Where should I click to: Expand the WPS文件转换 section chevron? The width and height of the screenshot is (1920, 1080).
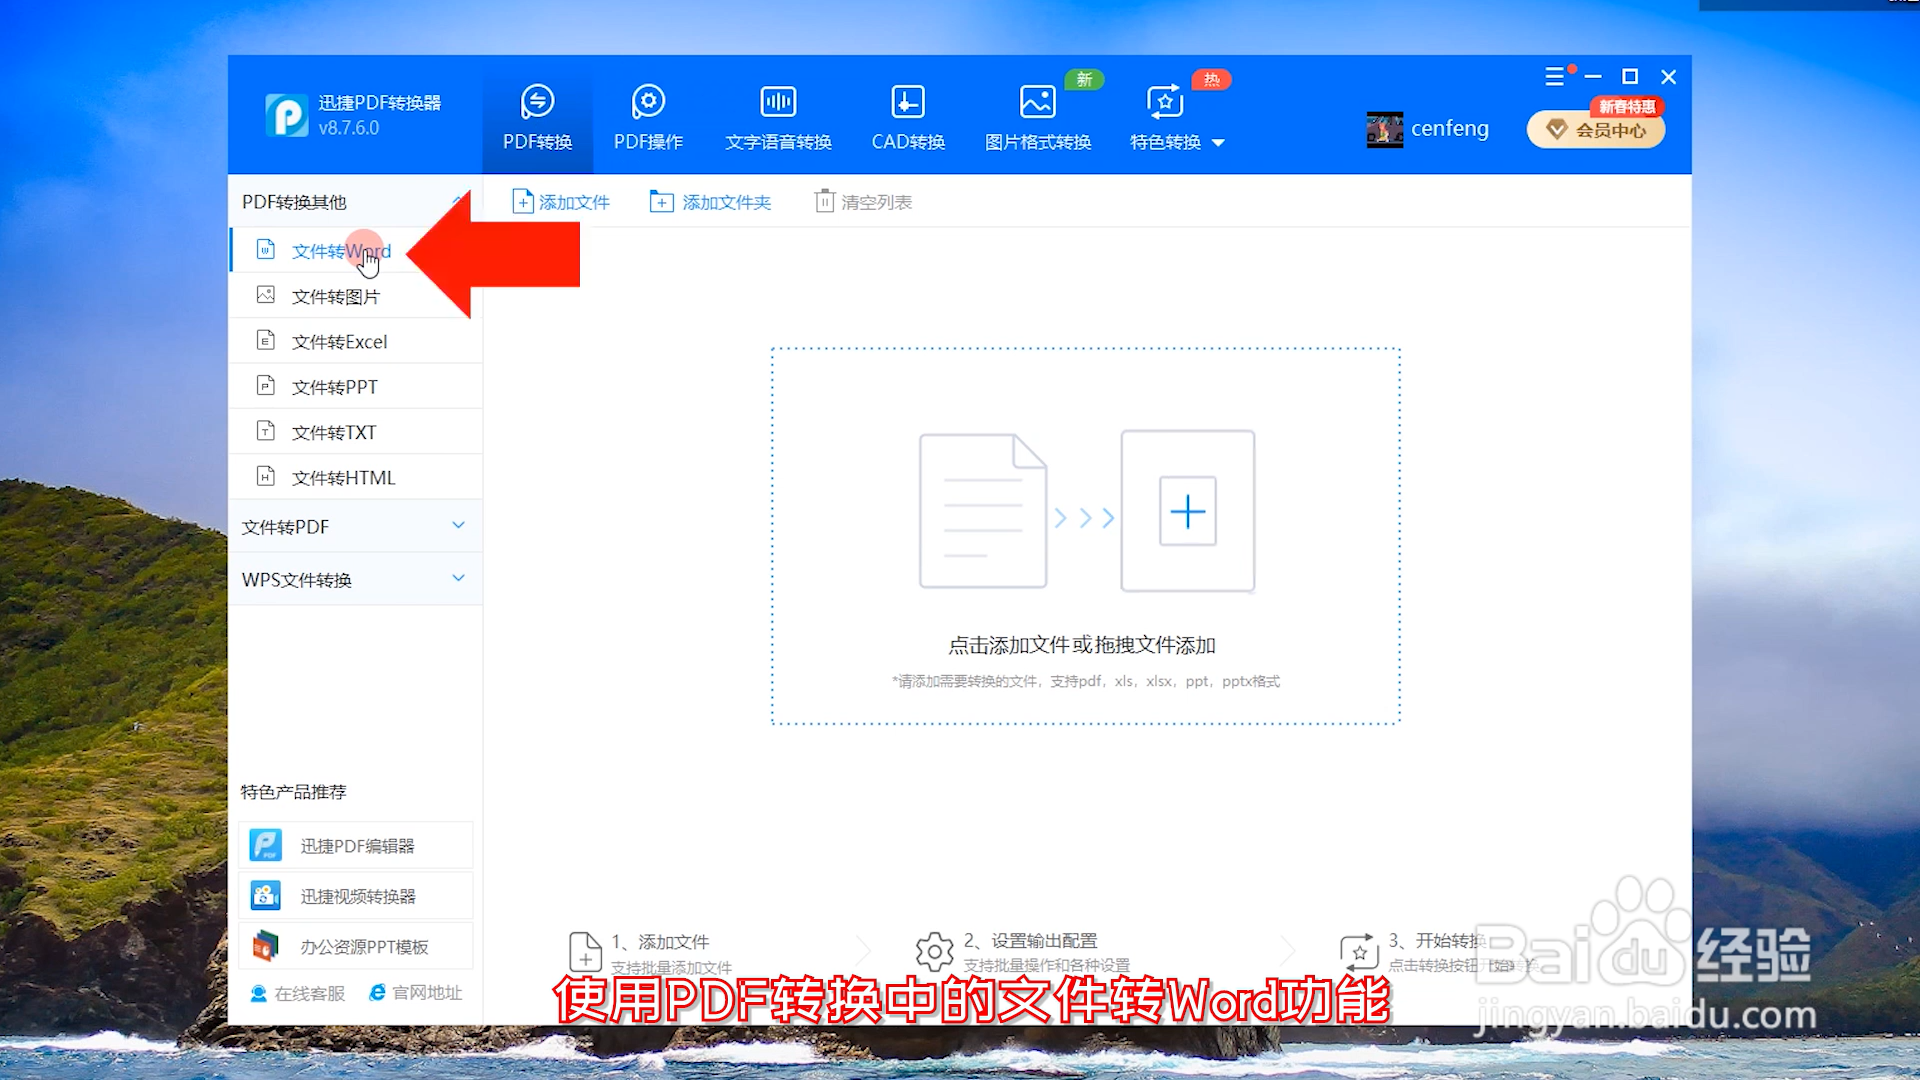tap(458, 578)
